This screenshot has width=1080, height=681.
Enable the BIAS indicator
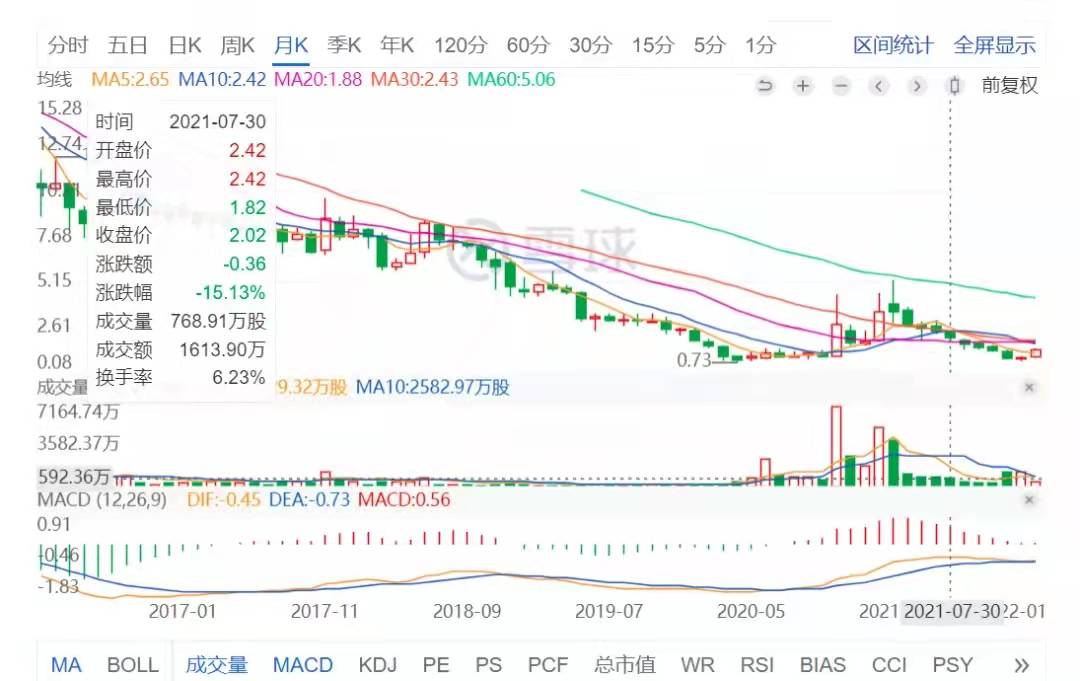822,665
